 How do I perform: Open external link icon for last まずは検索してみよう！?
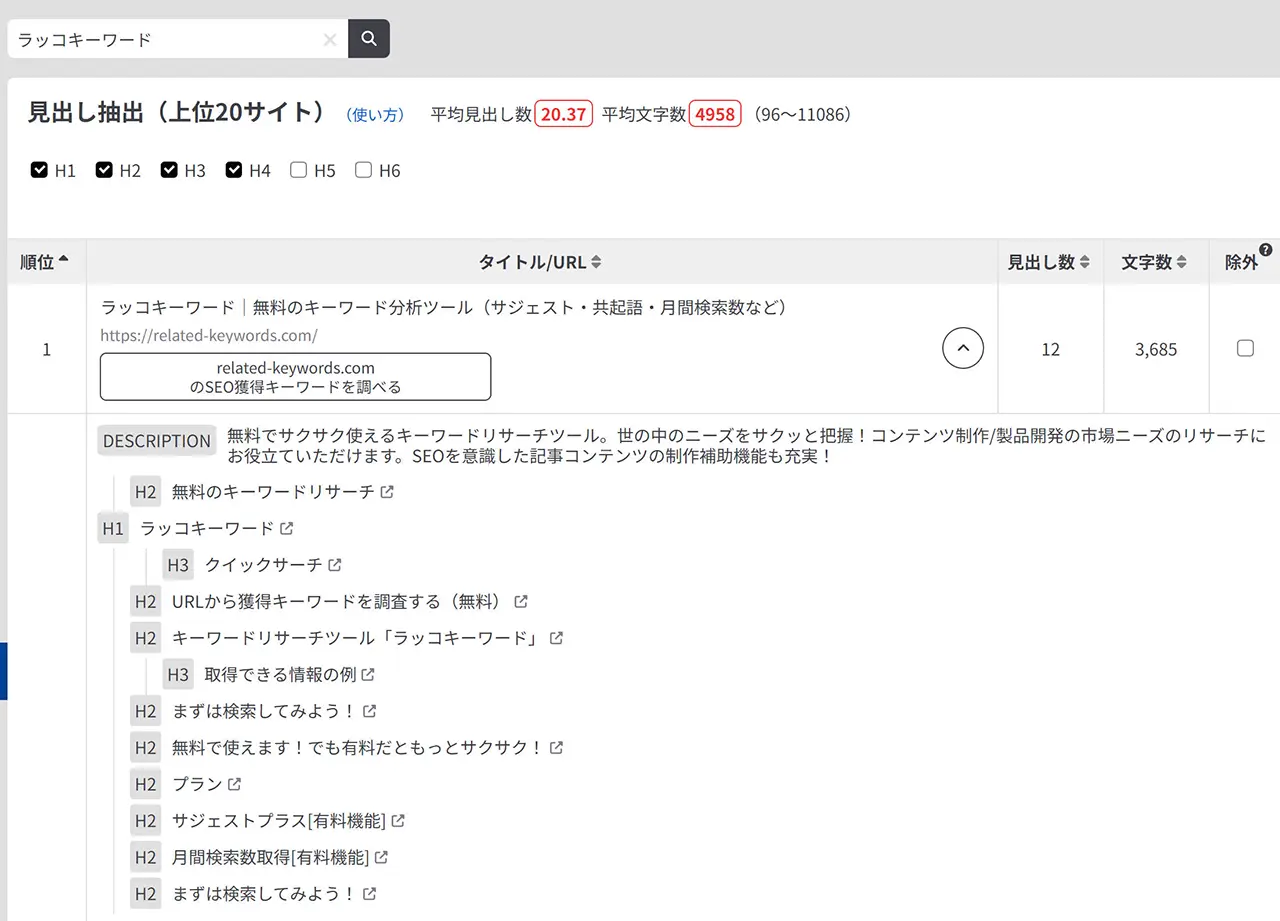point(370,894)
